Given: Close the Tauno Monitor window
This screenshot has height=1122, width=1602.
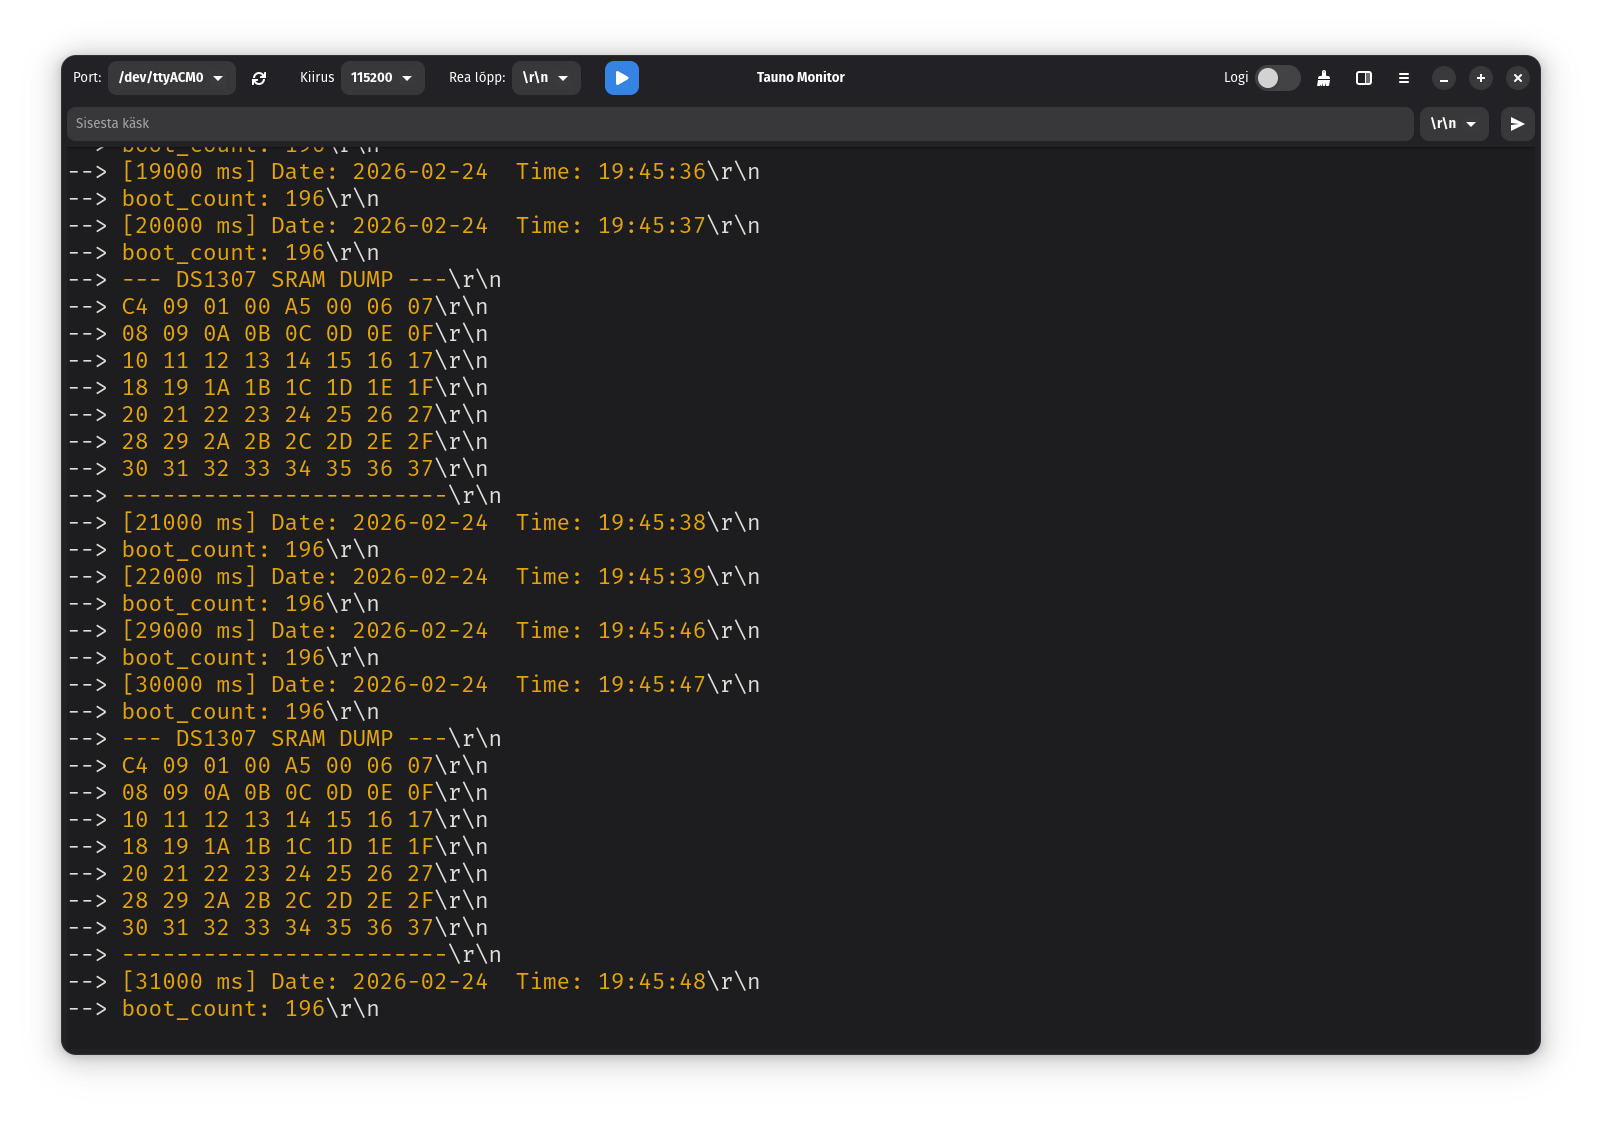Looking at the screenshot, I should [1517, 78].
